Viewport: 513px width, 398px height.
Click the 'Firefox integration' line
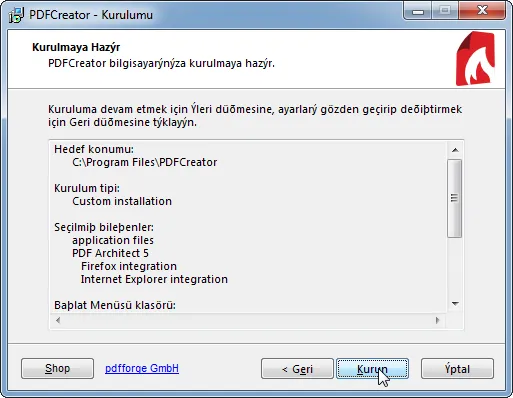[x=129, y=266]
